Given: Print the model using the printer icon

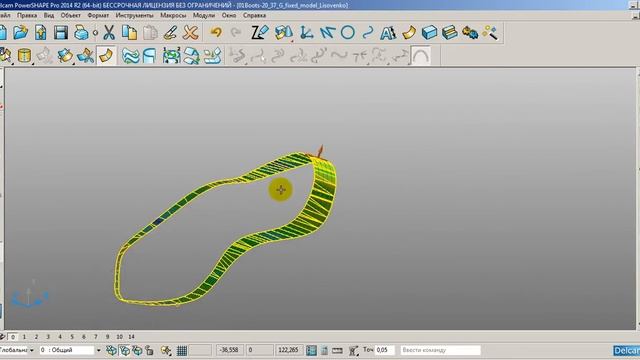Looking at the screenshot, I should pyautogui.click(x=81, y=33).
